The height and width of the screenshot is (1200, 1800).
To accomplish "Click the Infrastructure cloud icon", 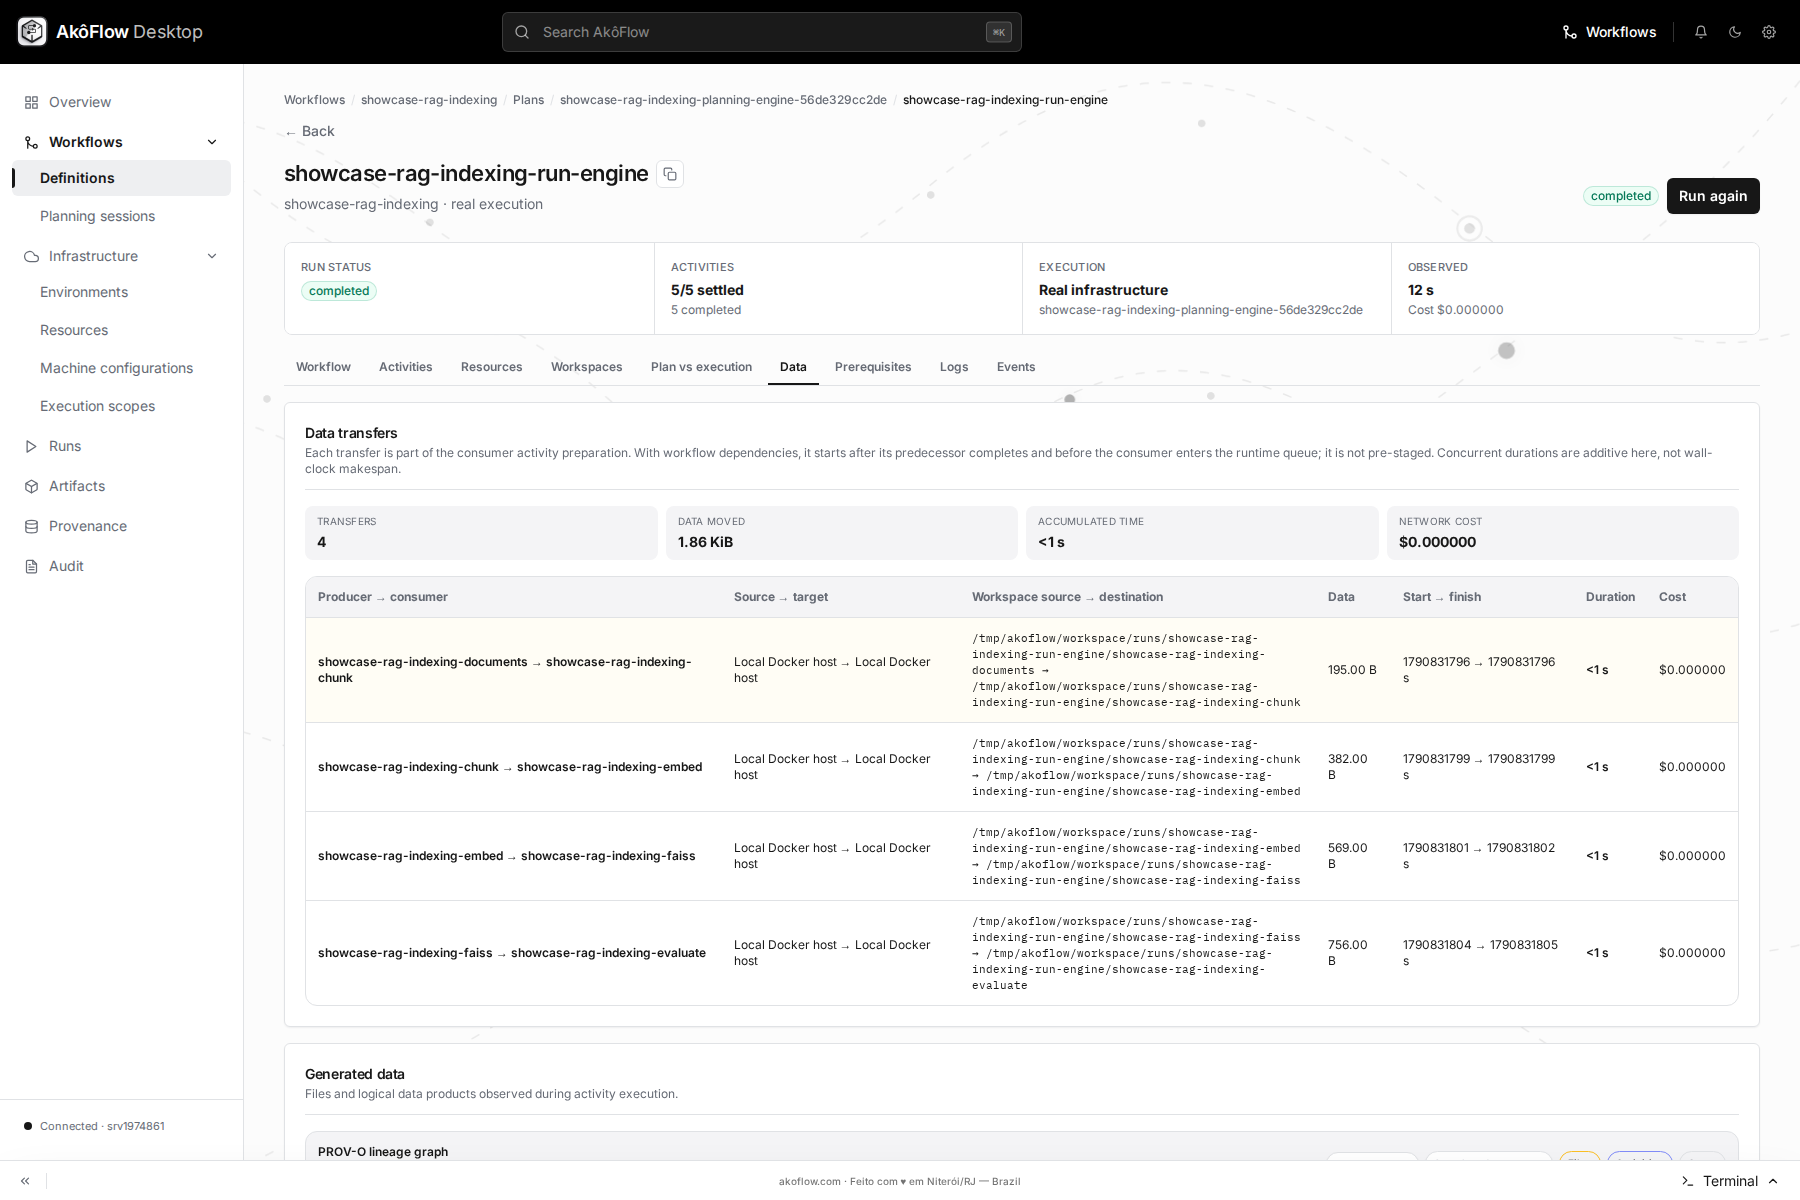I will [31, 256].
